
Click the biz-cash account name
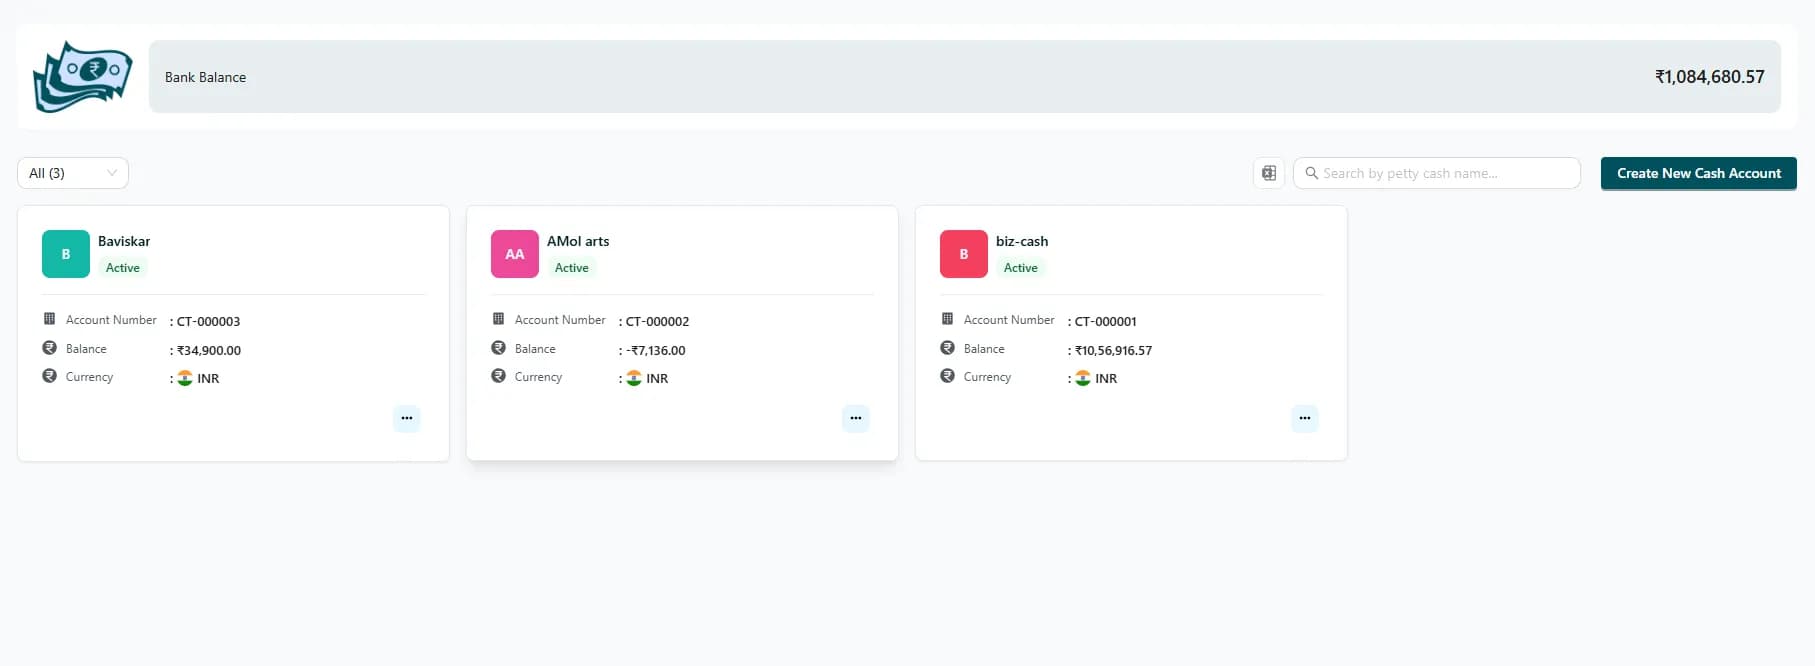1022,241
